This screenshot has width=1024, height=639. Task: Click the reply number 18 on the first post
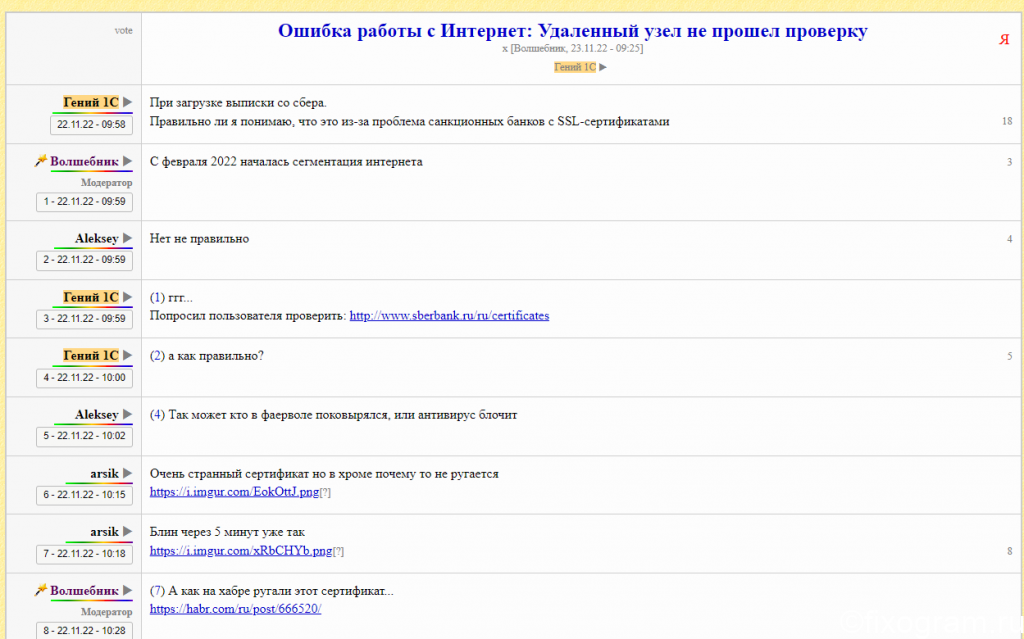point(1006,121)
